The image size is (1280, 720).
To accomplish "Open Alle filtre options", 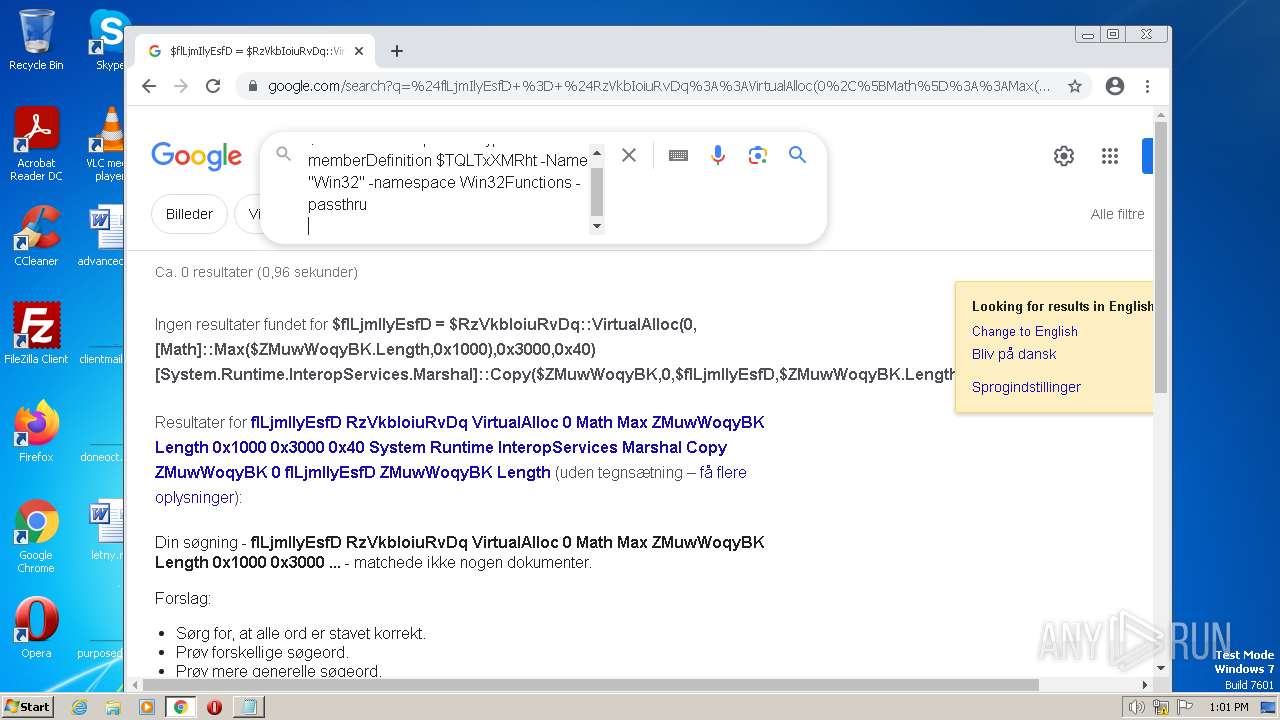I will (1117, 214).
